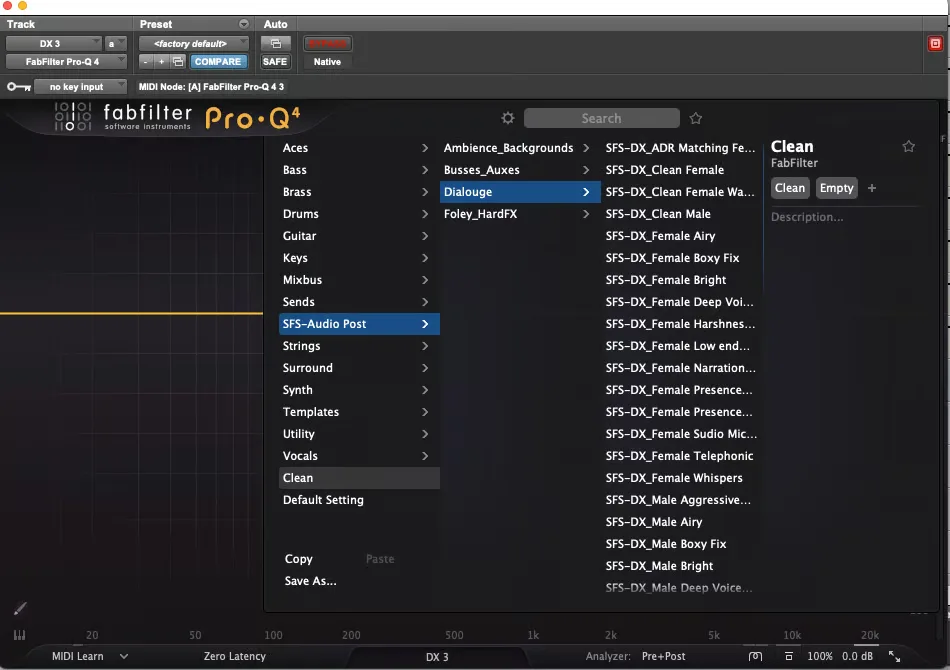Click the full screen resize arrows icon

(894, 656)
